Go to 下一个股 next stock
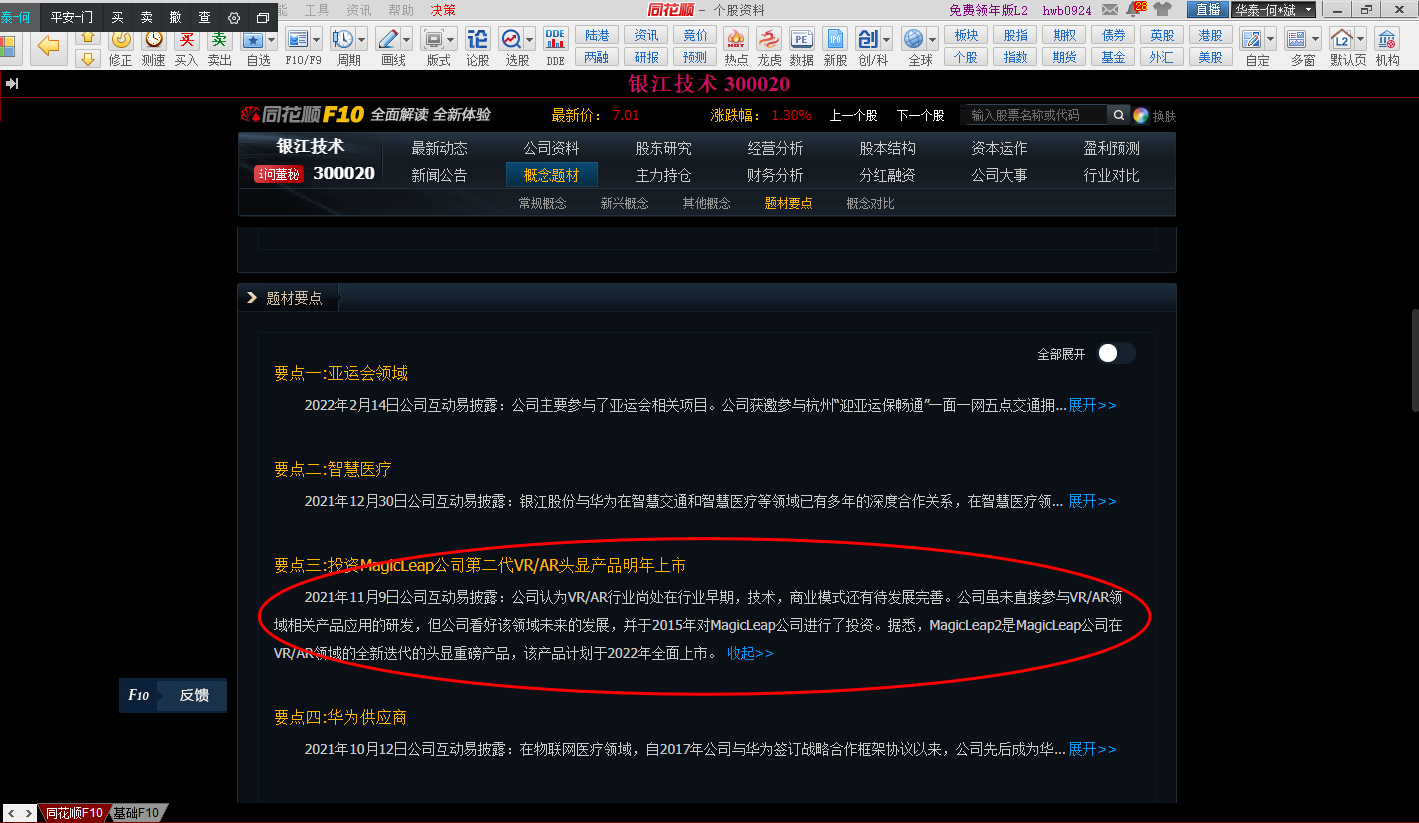This screenshot has width=1419, height=823. pyautogui.click(x=920, y=115)
